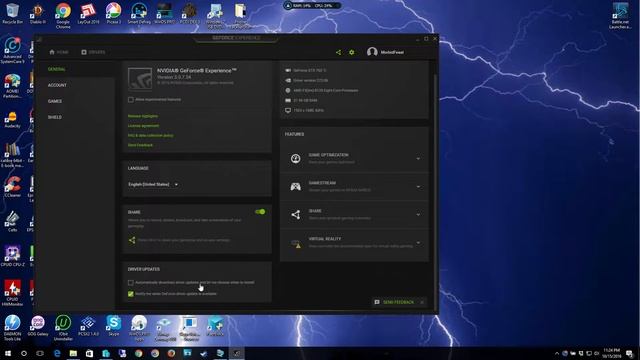
Task: Open Google Chrome desktop shortcut
Action: coord(63,16)
